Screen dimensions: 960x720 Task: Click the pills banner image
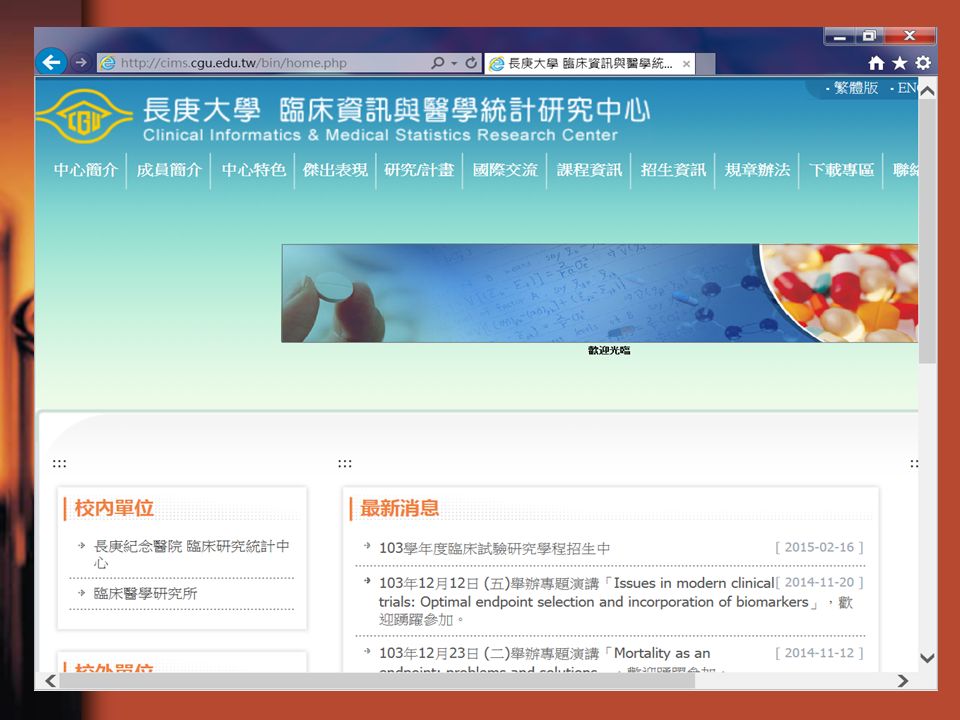pos(599,293)
